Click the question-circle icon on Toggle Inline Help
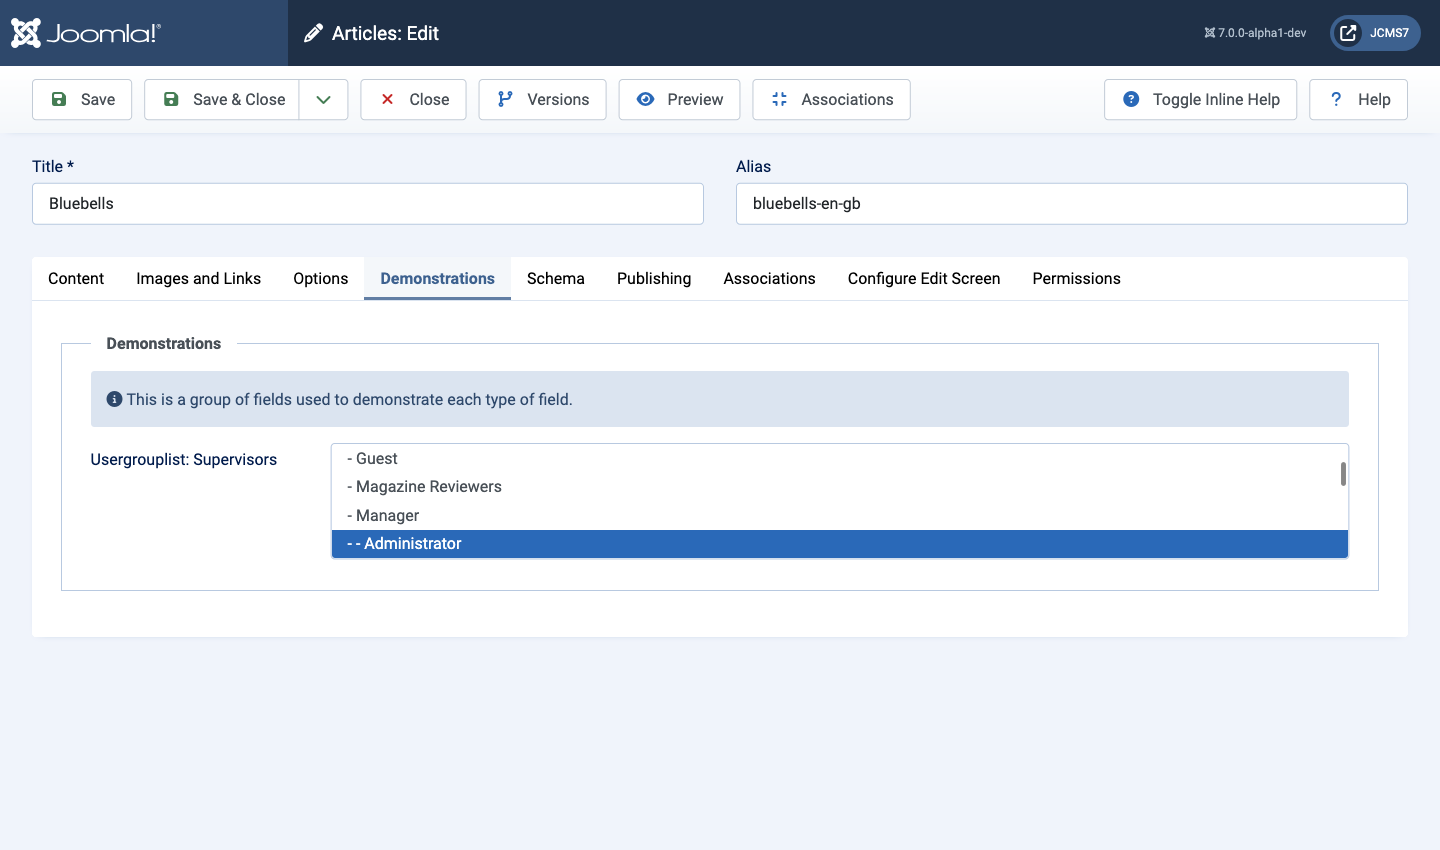Image resolution: width=1440 pixels, height=850 pixels. 1131,99
